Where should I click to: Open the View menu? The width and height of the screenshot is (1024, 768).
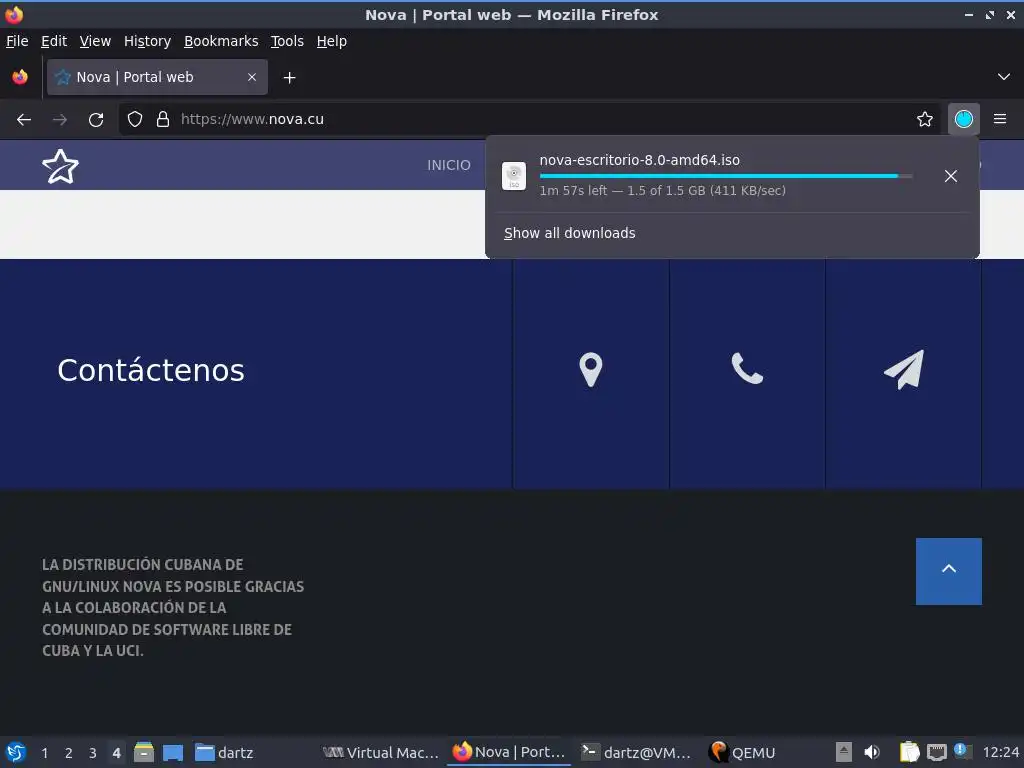coord(95,41)
